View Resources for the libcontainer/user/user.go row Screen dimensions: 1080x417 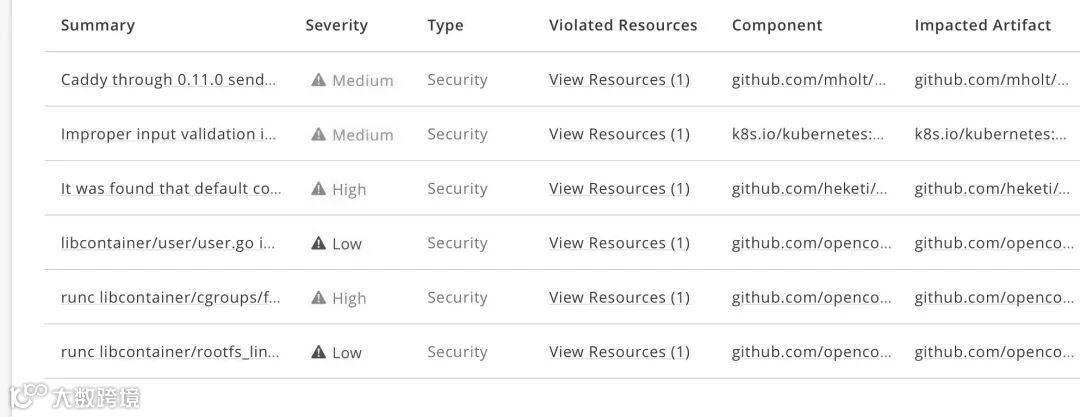pos(619,243)
